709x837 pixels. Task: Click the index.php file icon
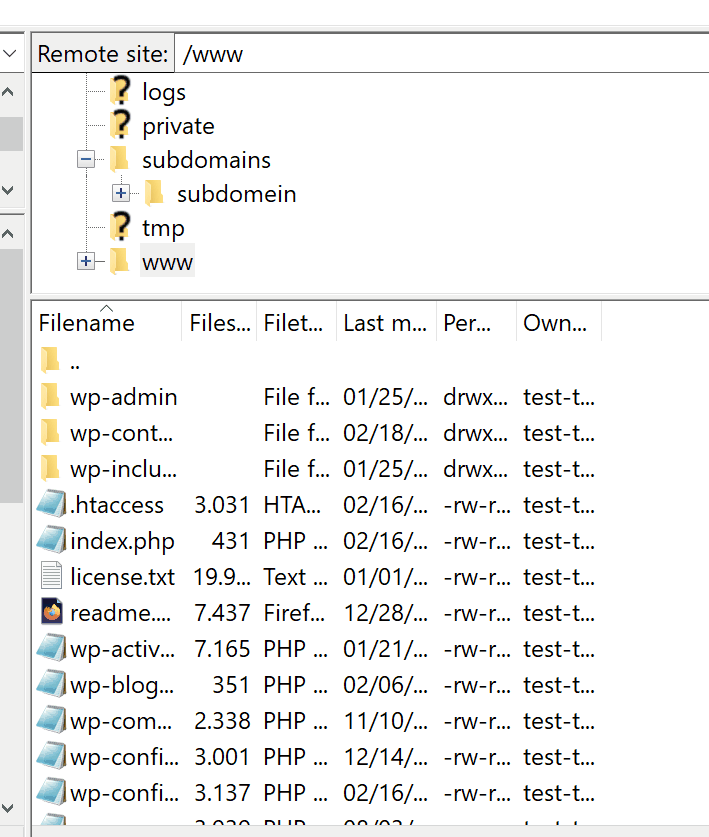51,540
